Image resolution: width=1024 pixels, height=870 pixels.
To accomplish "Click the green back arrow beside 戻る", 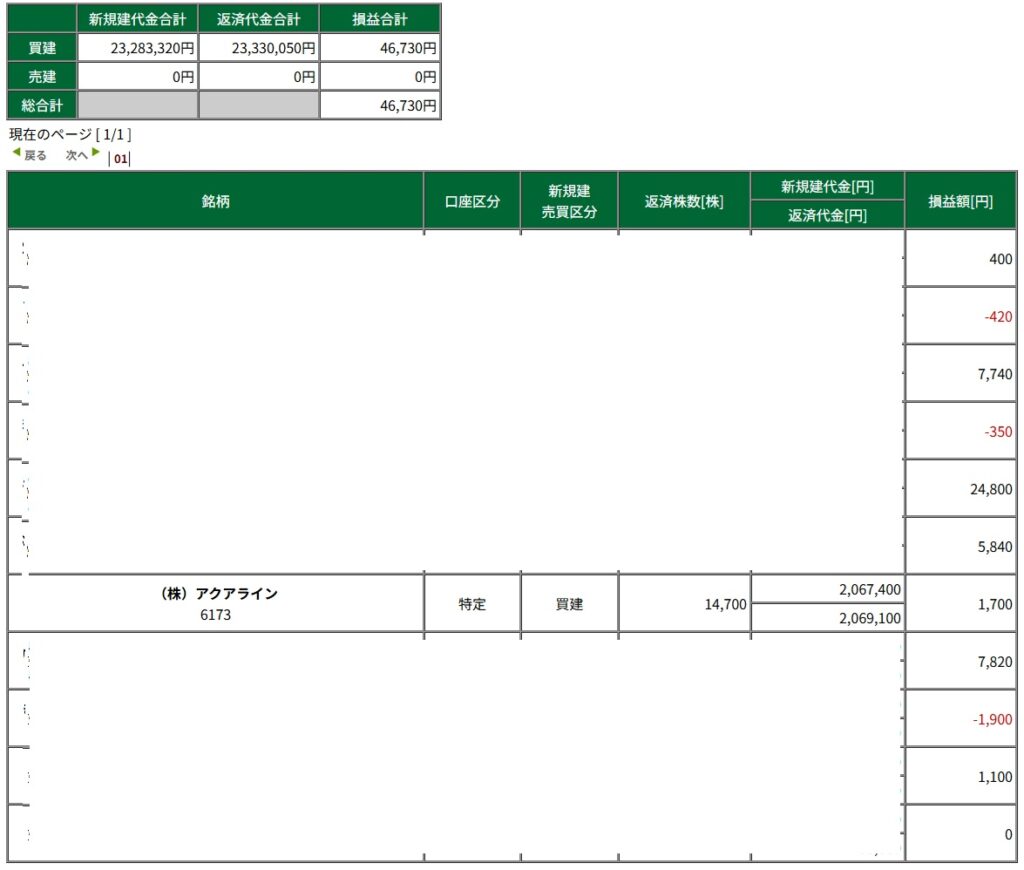I will click(16, 153).
